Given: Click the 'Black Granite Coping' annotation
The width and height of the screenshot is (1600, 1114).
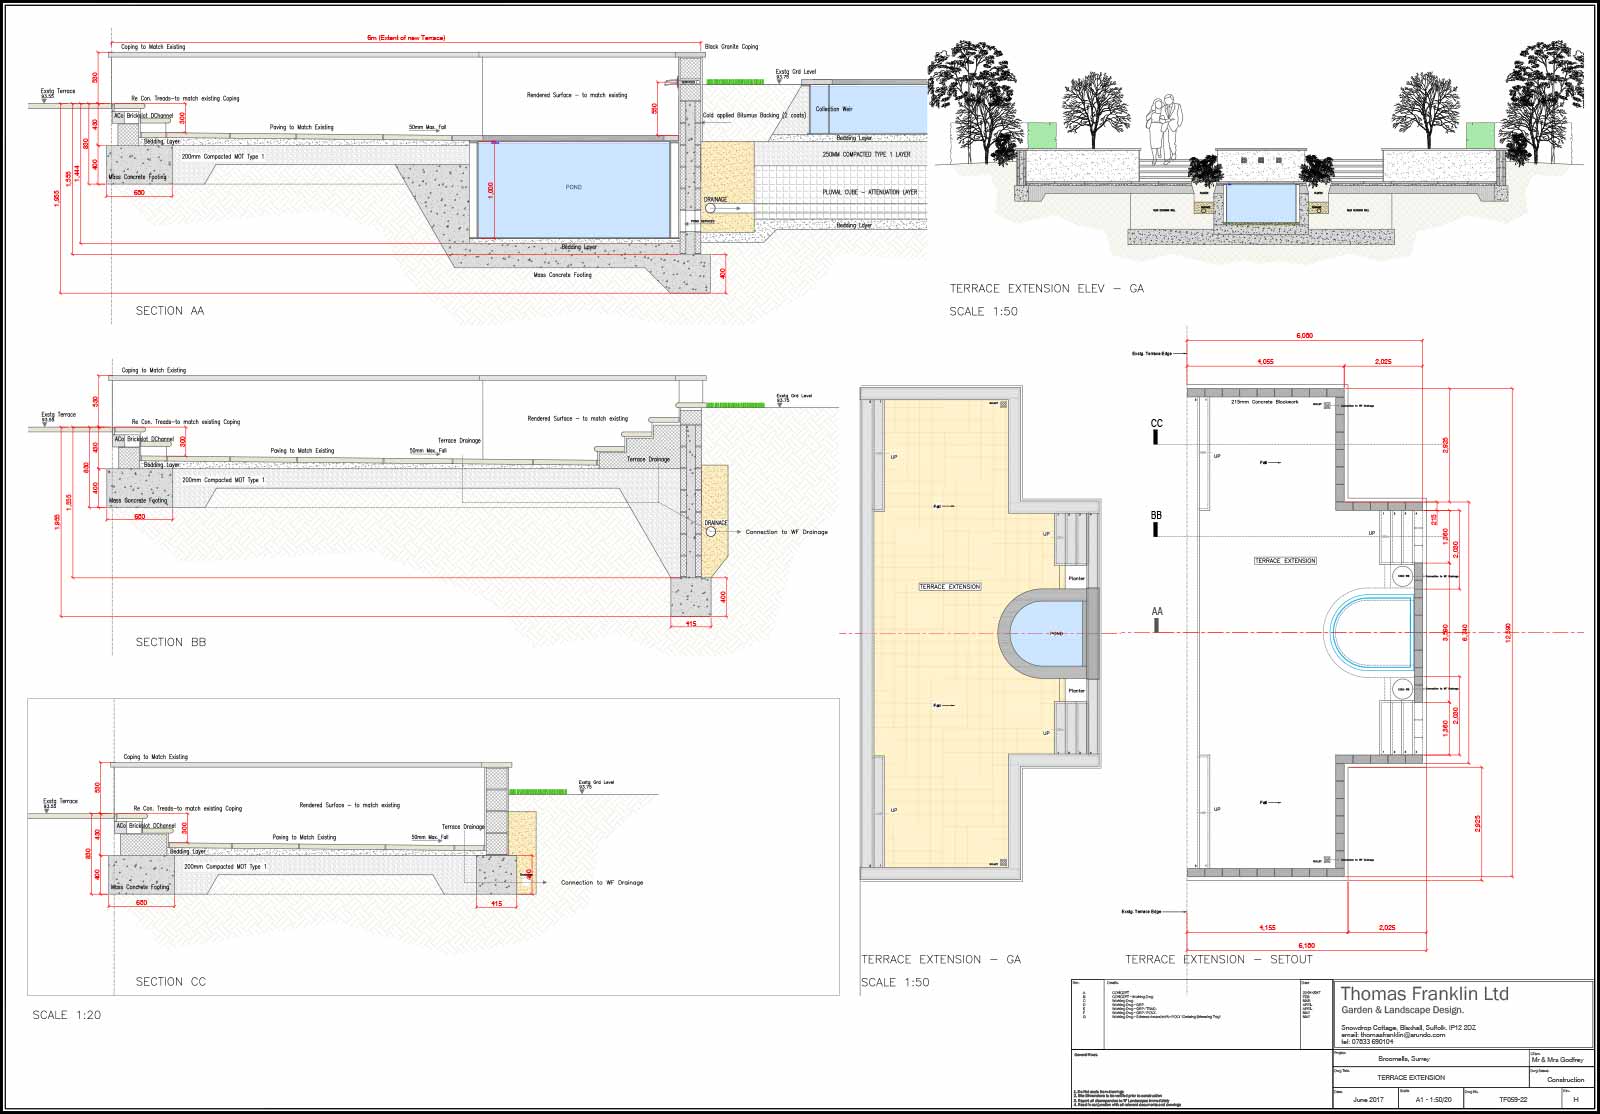Looking at the screenshot, I should tap(731, 47).
